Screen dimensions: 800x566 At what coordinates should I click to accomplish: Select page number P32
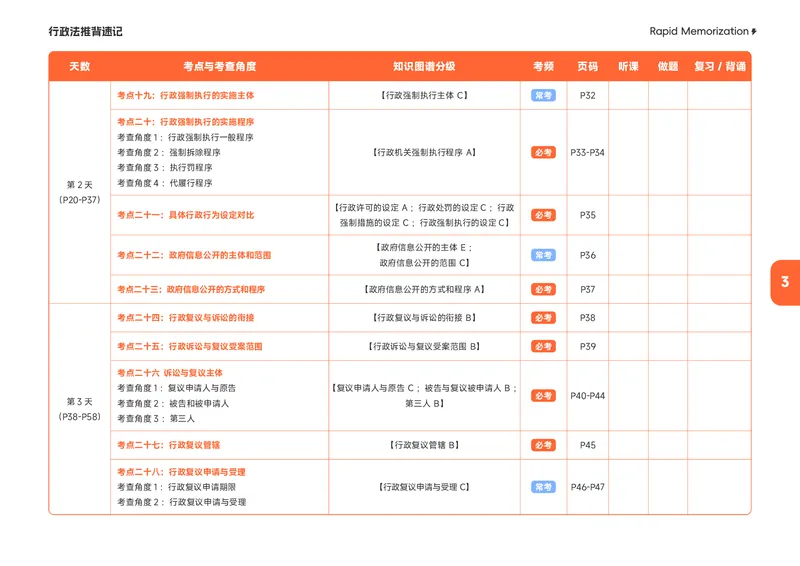(x=587, y=95)
